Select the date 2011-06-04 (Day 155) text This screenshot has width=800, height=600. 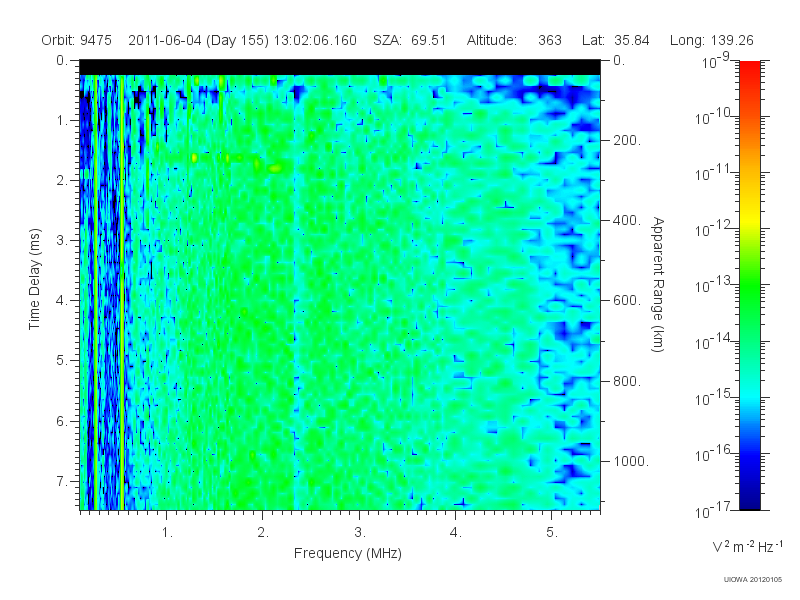pyautogui.click(x=198, y=40)
